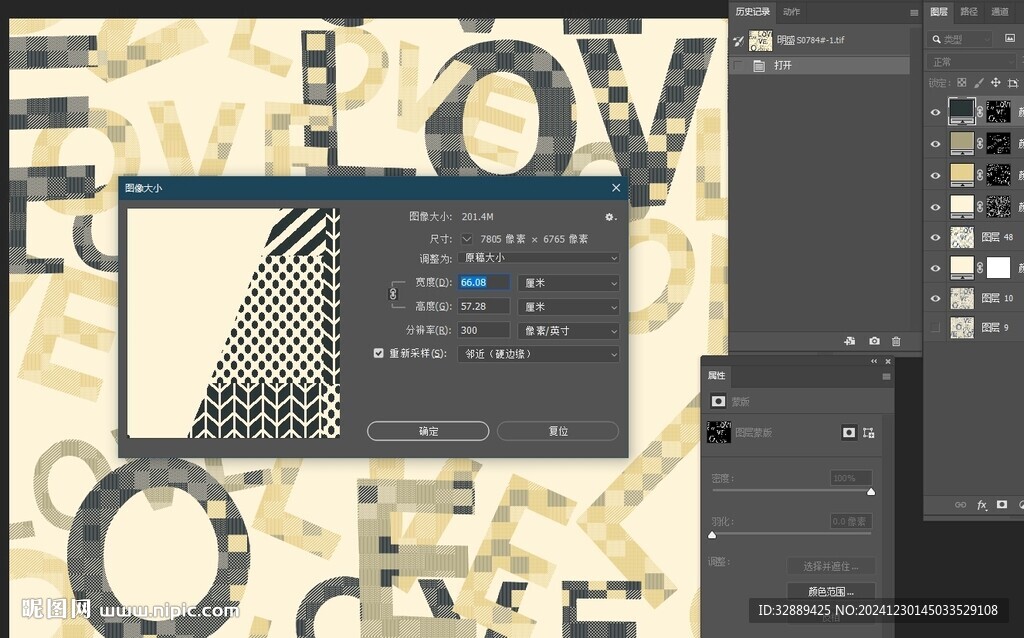Hide the gray-tan fill layer
This screenshot has width=1024, height=638.
(935, 144)
